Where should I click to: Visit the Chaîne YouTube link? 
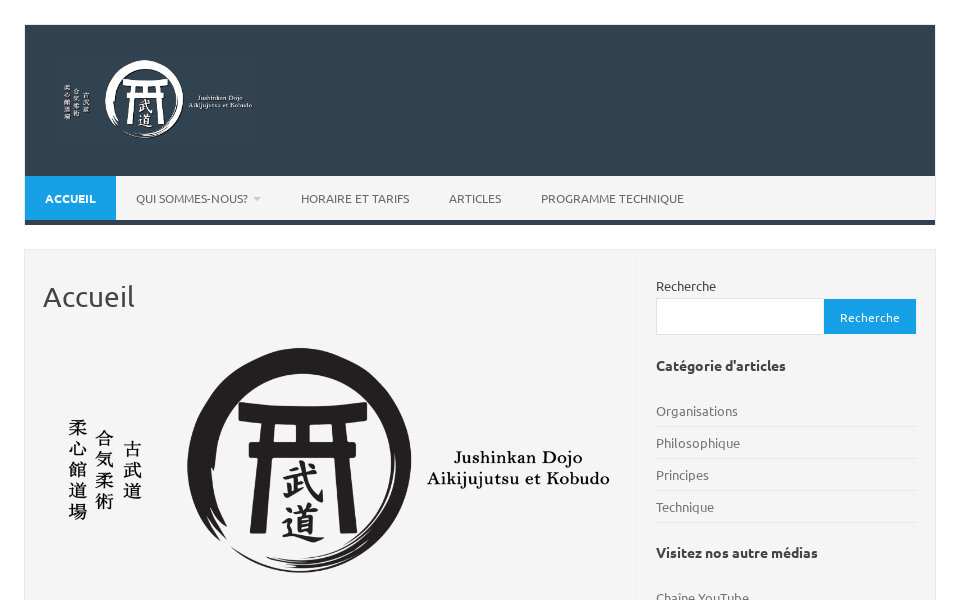(702, 595)
